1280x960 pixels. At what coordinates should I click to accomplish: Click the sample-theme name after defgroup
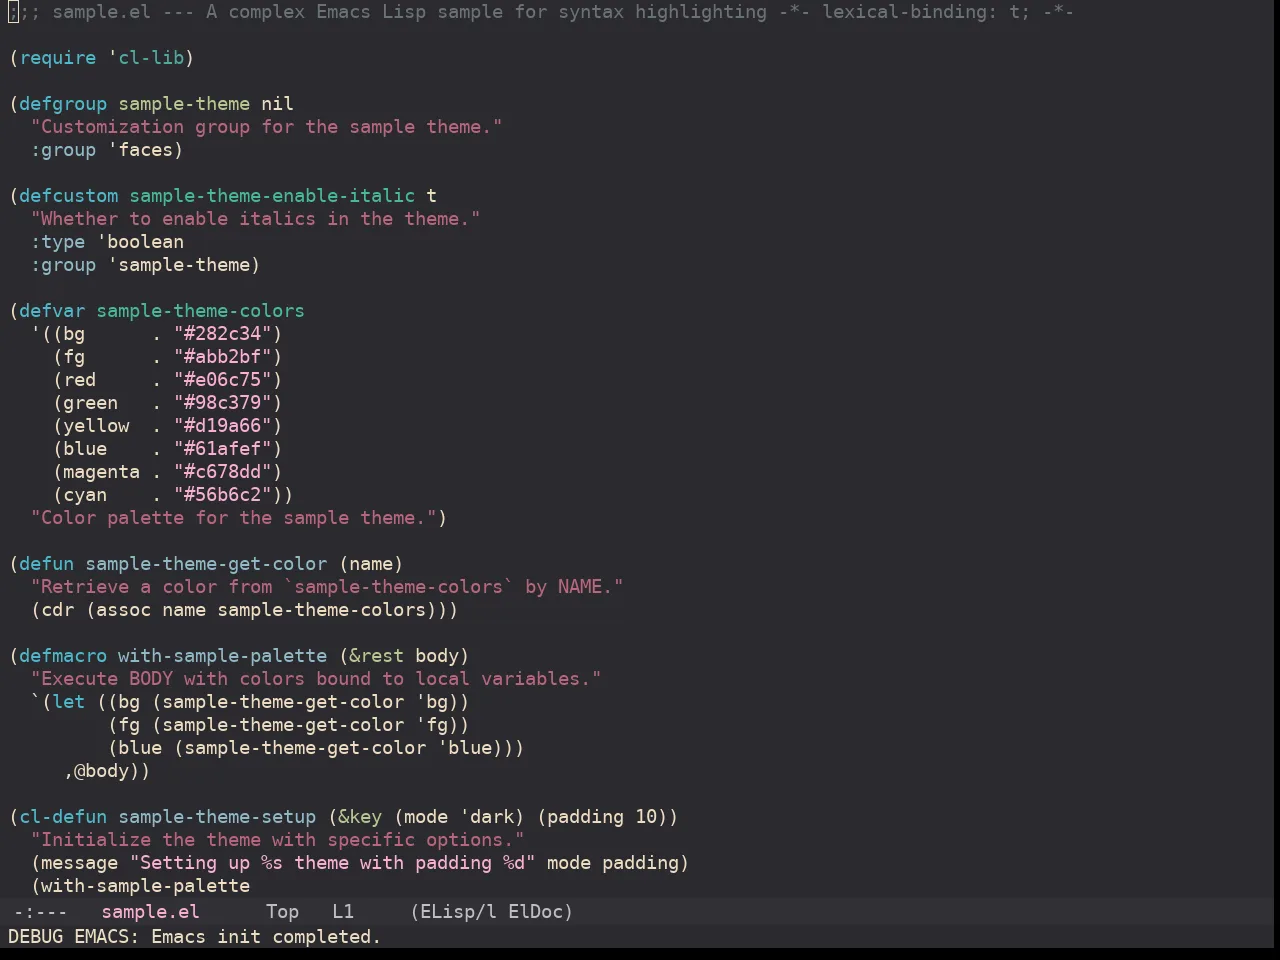click(x=184, y=104)
